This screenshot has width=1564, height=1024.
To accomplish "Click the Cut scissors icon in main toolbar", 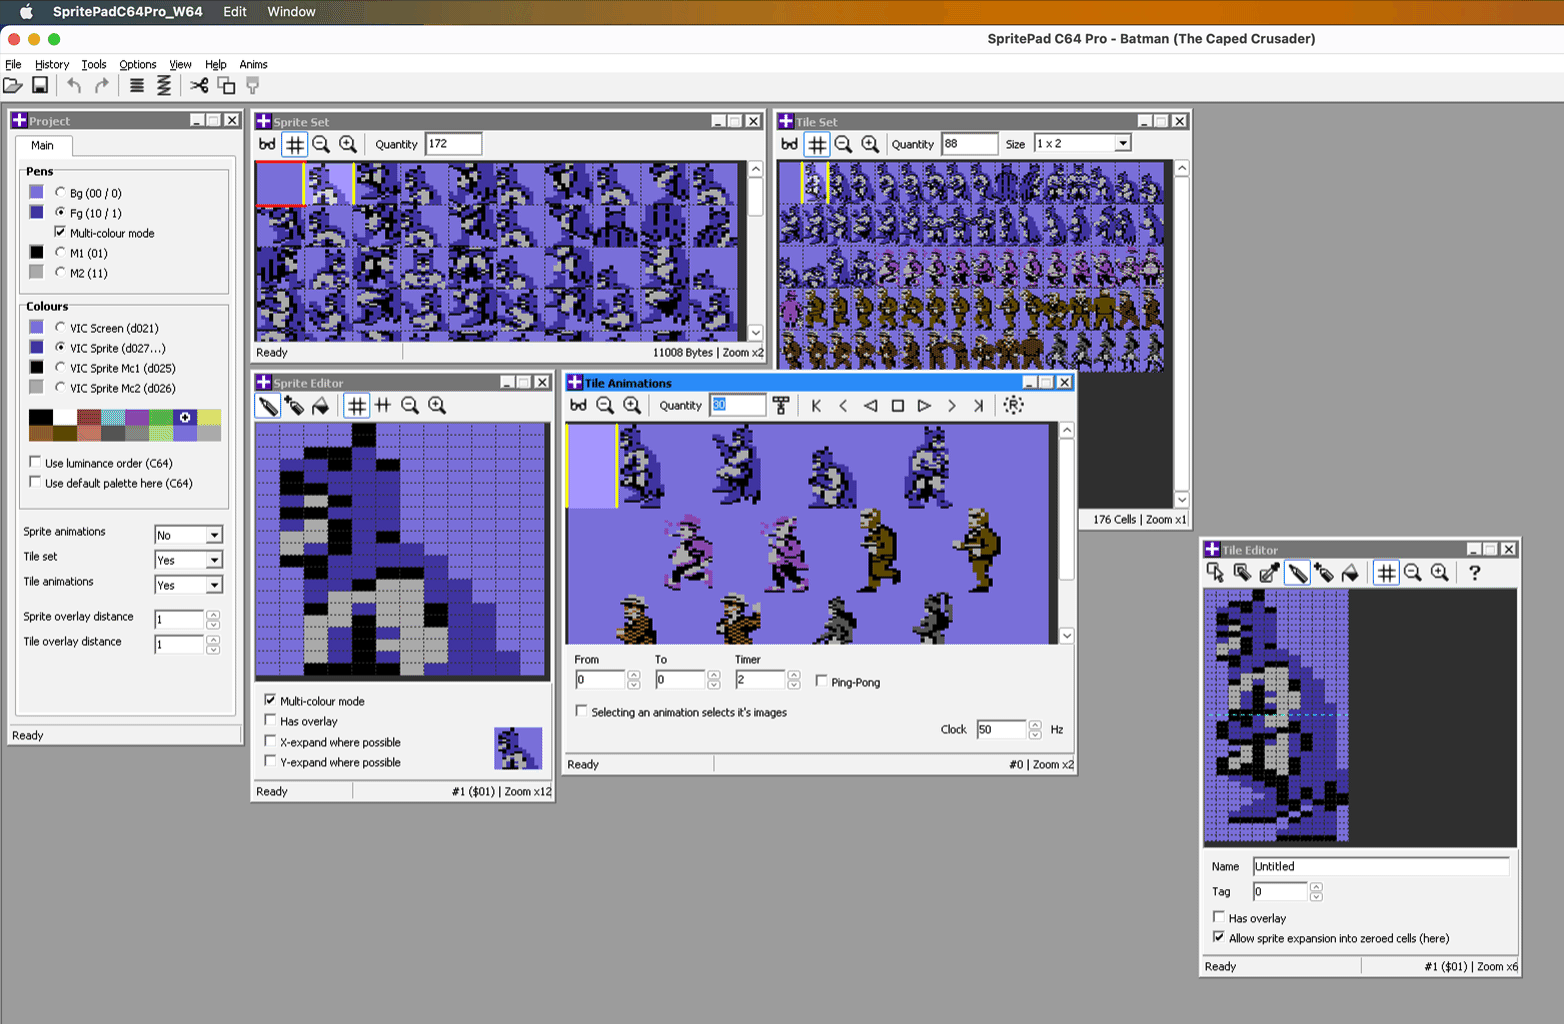I will click(199, 86).
